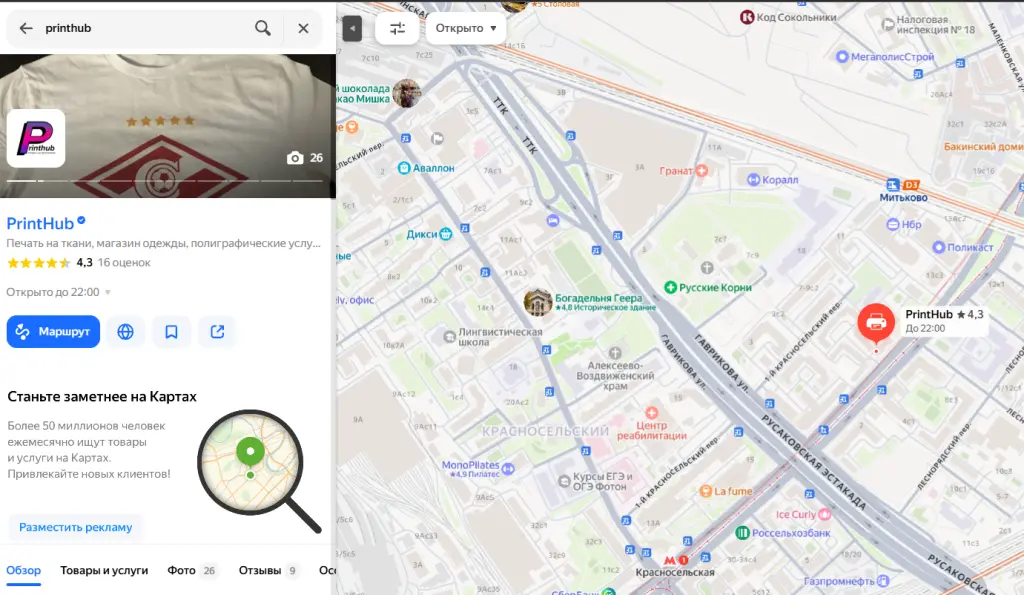Select the Дикси store marker
Screen dimensions: 1024x595
point(446,234)
